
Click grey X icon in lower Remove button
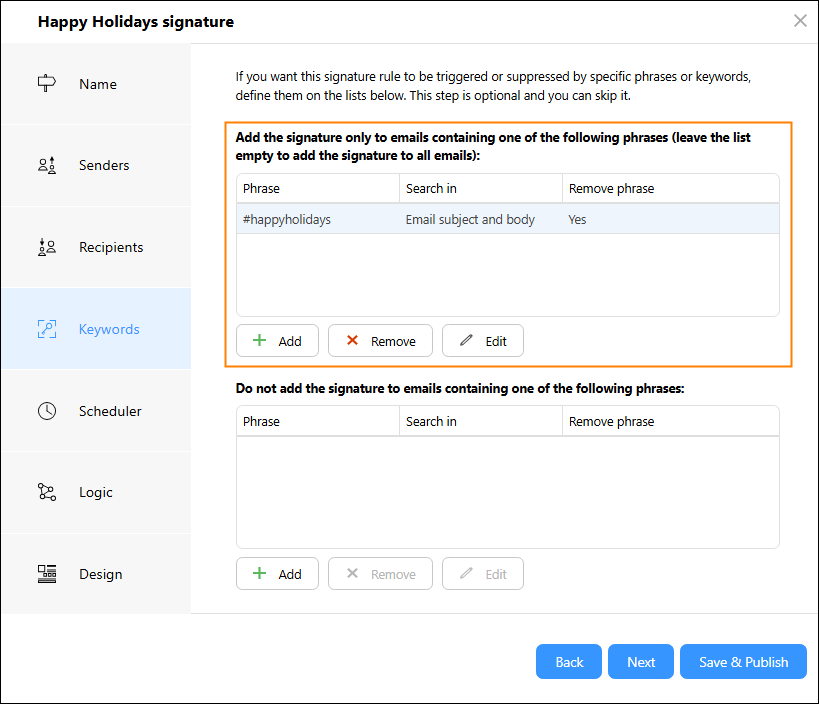(x=353, y=573)
